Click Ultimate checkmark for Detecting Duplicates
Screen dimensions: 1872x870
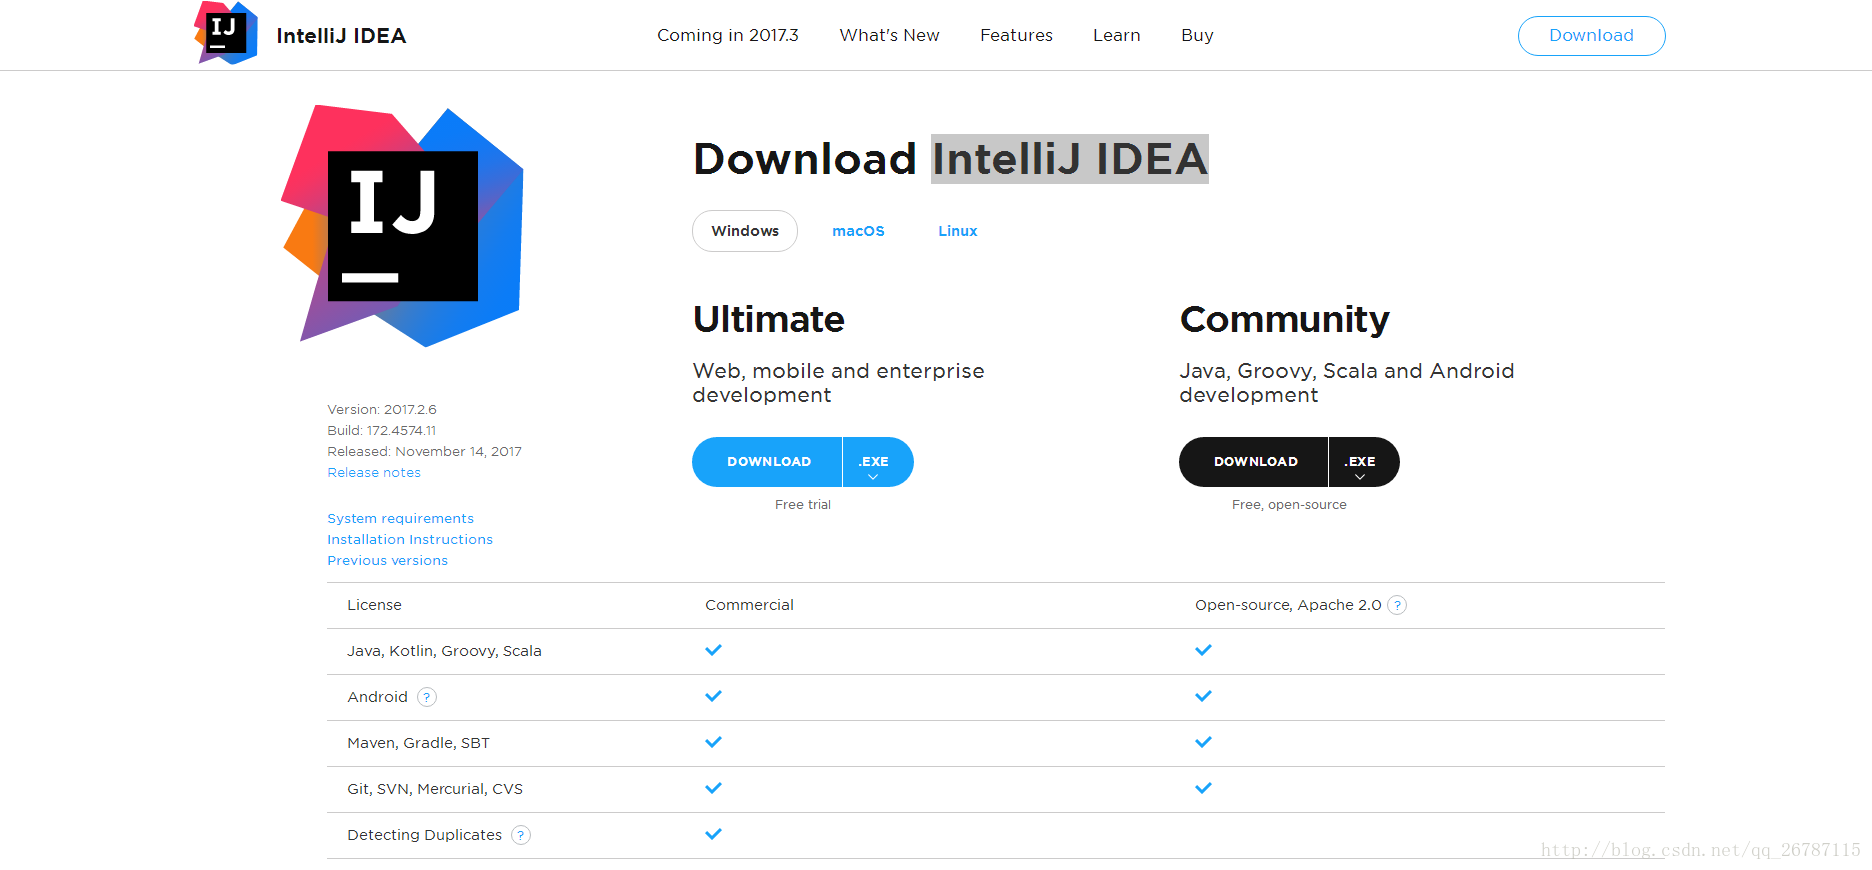pyautogui.click(x=713, y=834)
